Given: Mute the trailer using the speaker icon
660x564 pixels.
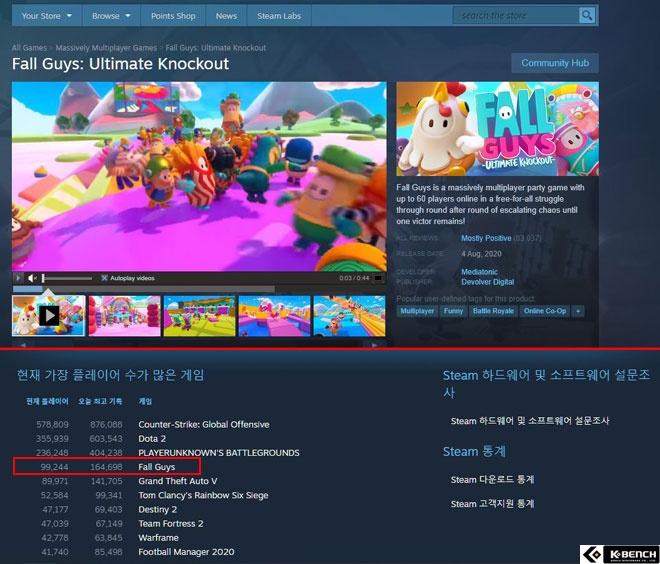Looking at the screenshot, I should coord(32,278).
